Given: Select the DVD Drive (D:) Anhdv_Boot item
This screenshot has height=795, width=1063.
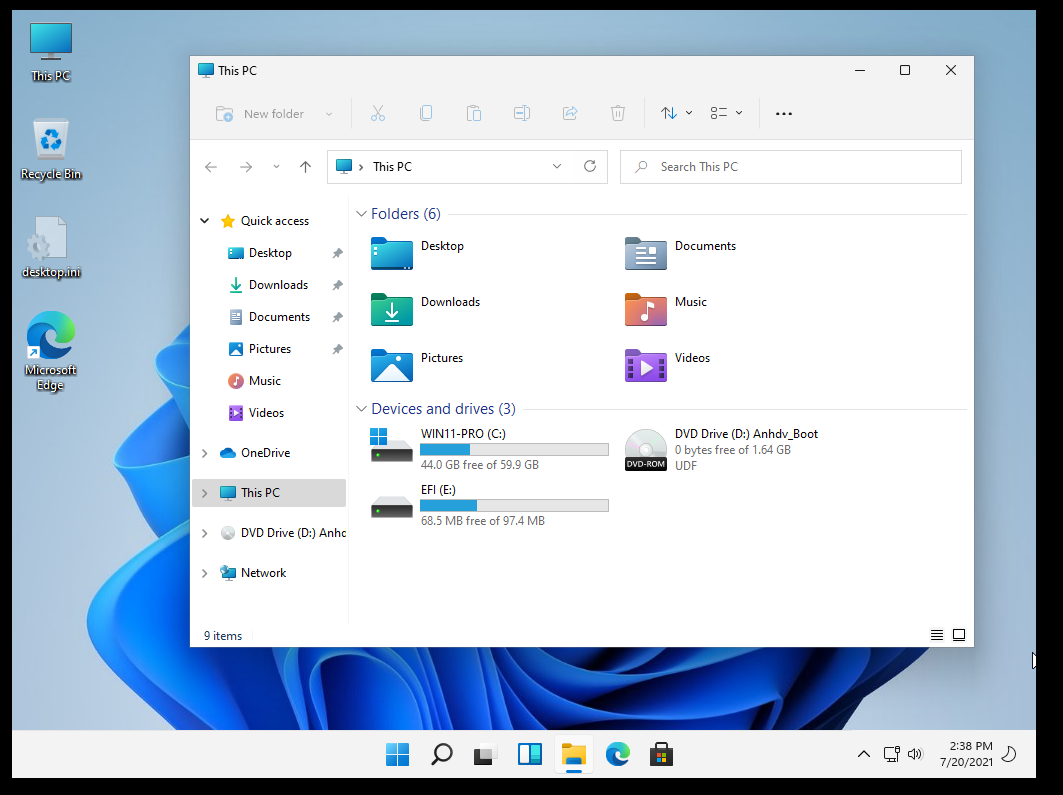Looking at the screenshot, I should point(721,449).
